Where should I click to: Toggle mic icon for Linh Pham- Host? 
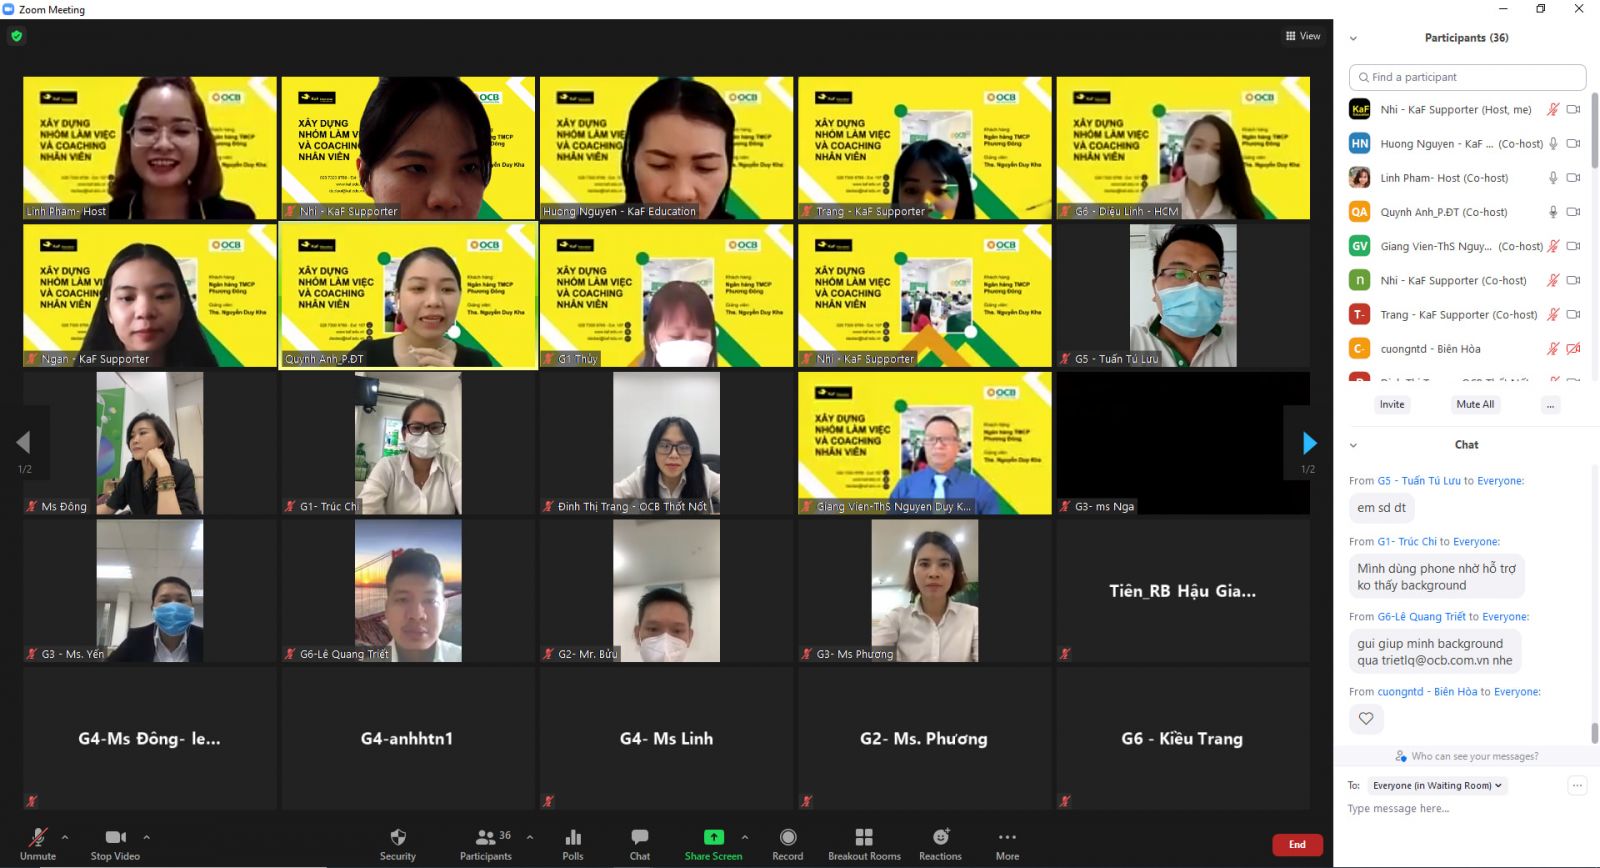(x=1553, y=178)
